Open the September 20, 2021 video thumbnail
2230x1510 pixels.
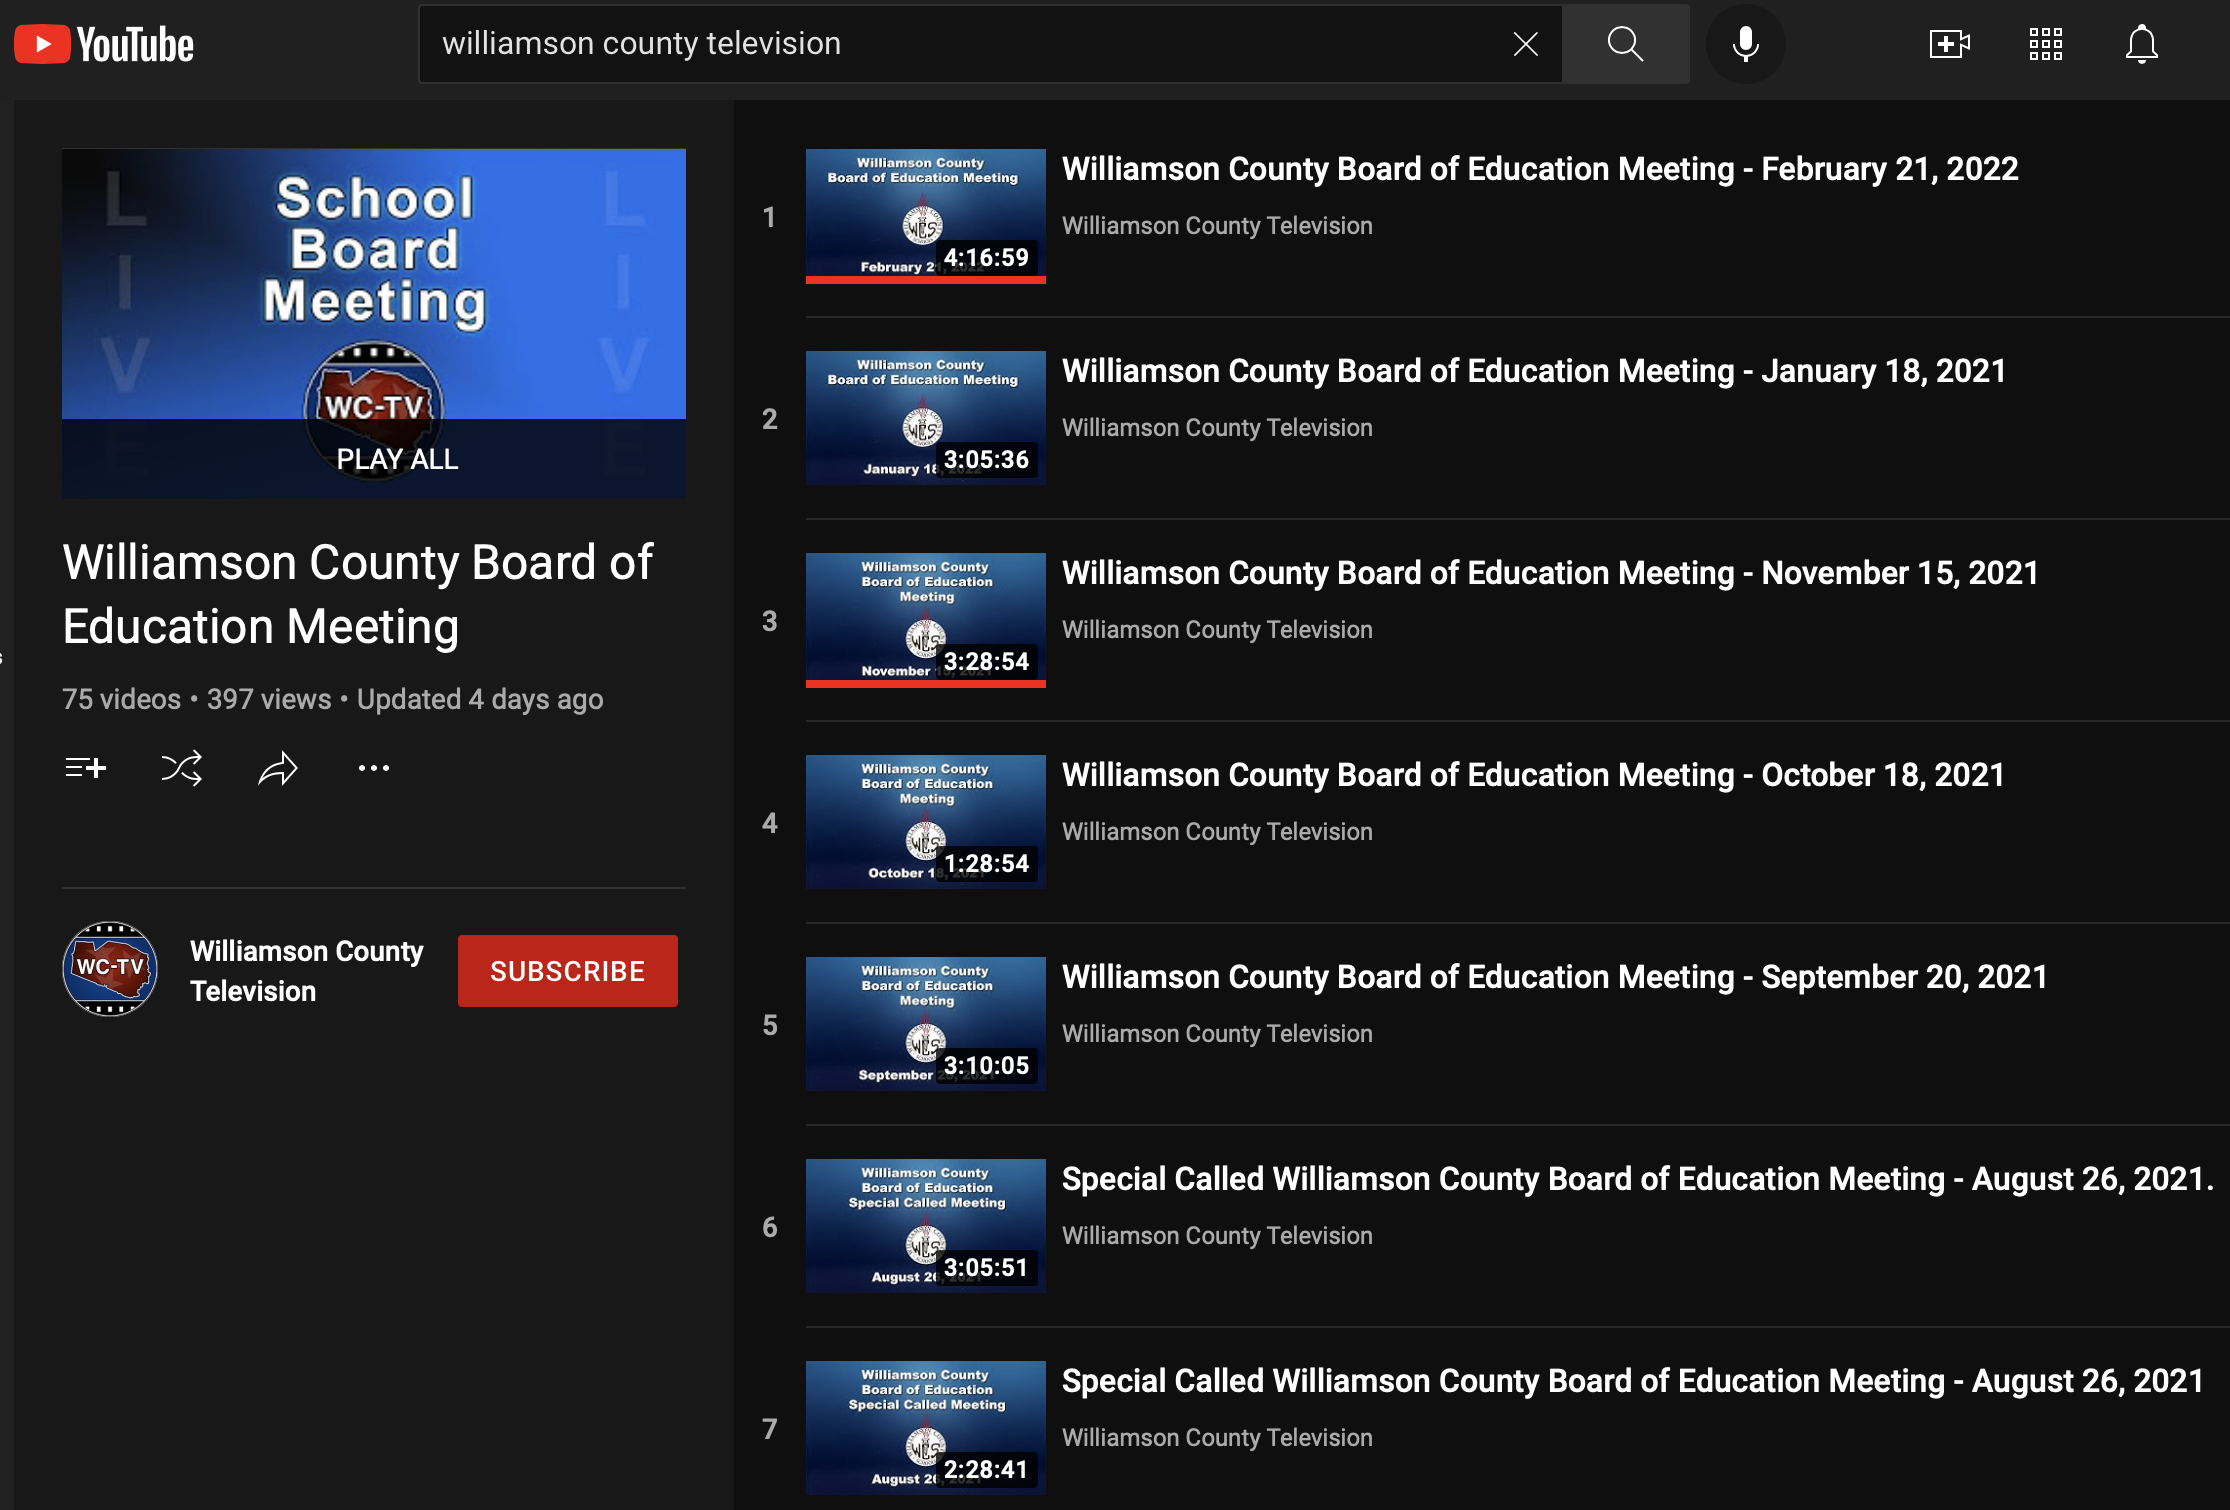[x=926, y=1024]
